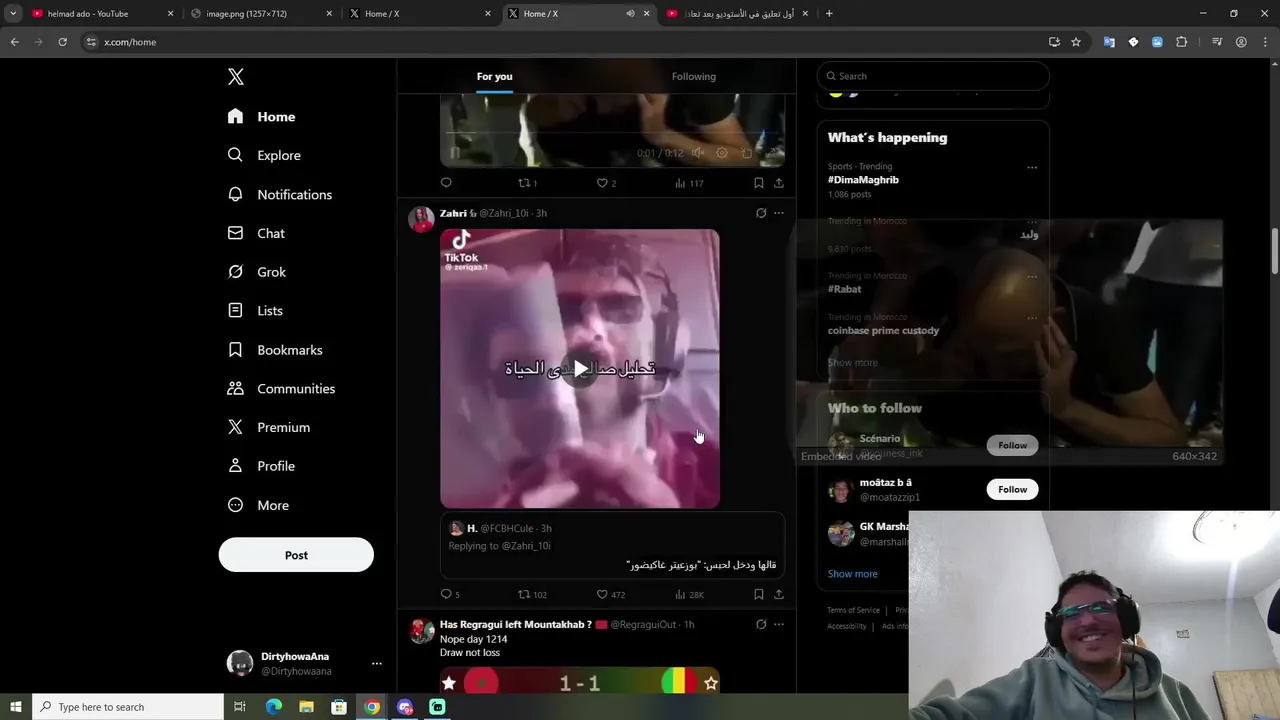The width and height of the screenshot is (1280, 720).
Task: Bookmark this page with star icon
Action: 1076,42
